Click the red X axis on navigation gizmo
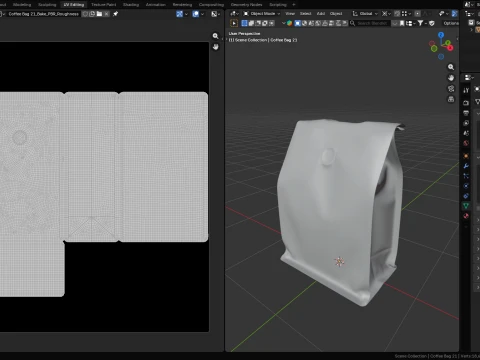 (x=450, y=48)
